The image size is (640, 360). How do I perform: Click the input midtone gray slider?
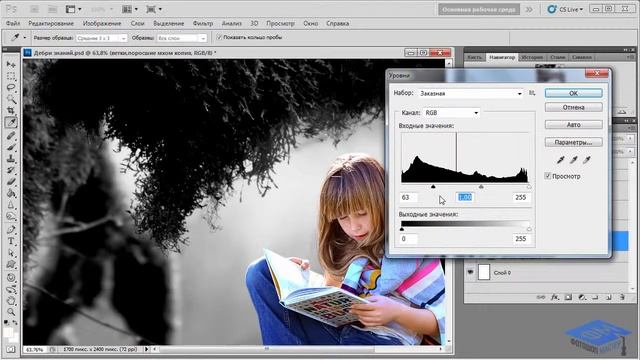pos(481,187)
